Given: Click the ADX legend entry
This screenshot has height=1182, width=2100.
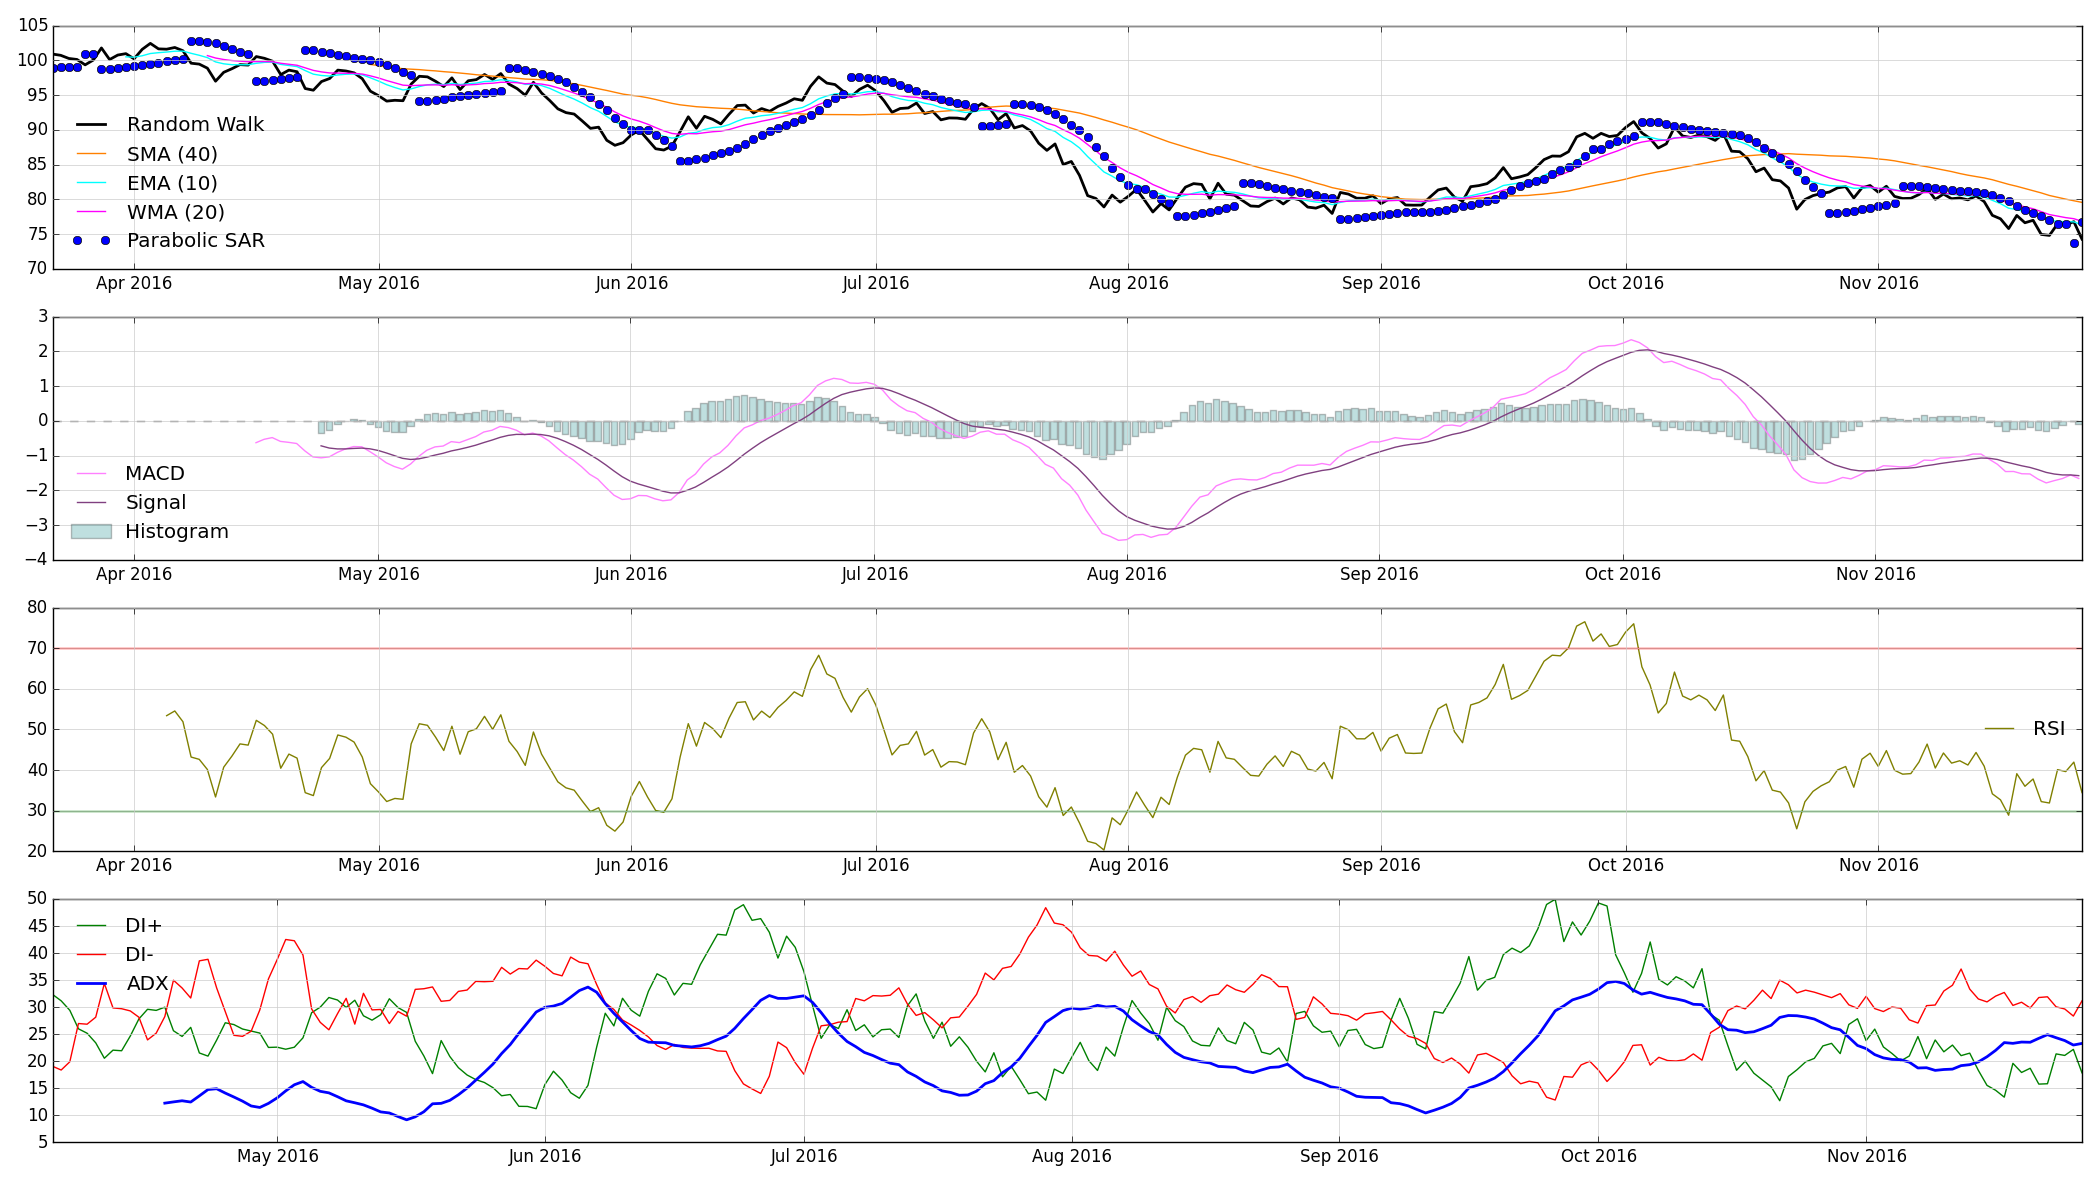Looking at the screenshot, I should coord(147,984).
